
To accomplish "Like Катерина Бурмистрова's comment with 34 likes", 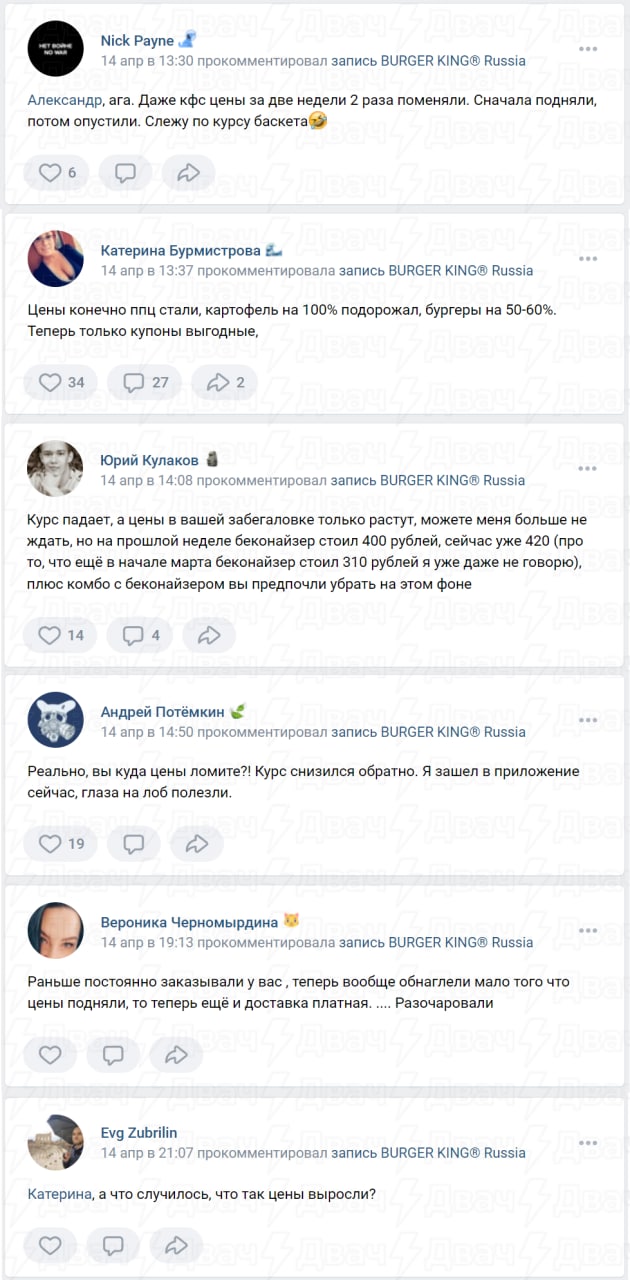I will coord(62,382).
